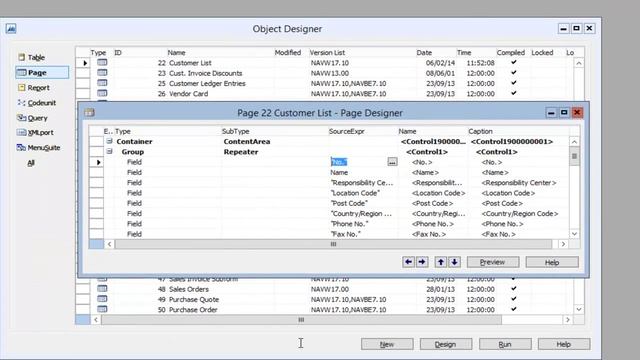The image size is (640, 360).
Task: Click the selected "No." SourceExpr input cell
Action: [x=358, y=162]
